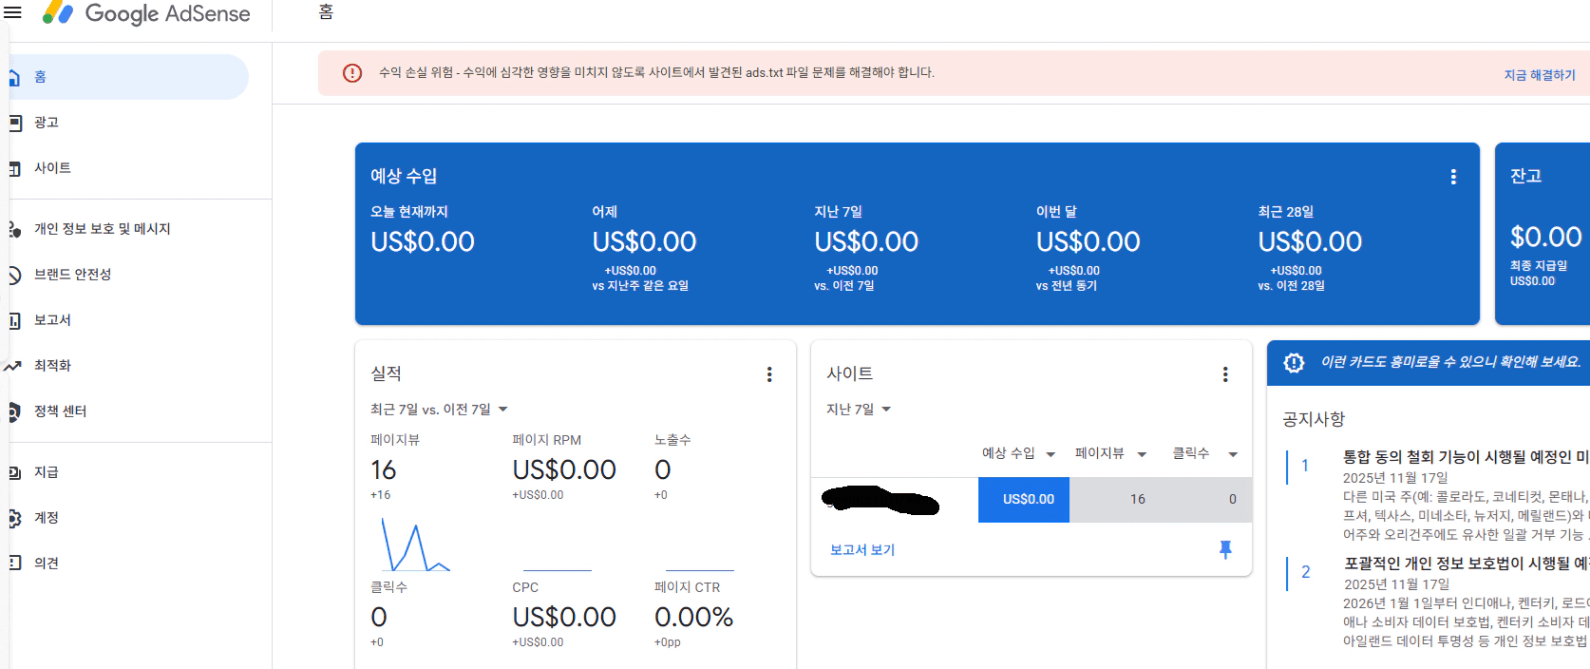The width and height of the screenshot is (1590, 669).
Task: Open the 실적 card three-dot menu
Action: tap(769, 374)
